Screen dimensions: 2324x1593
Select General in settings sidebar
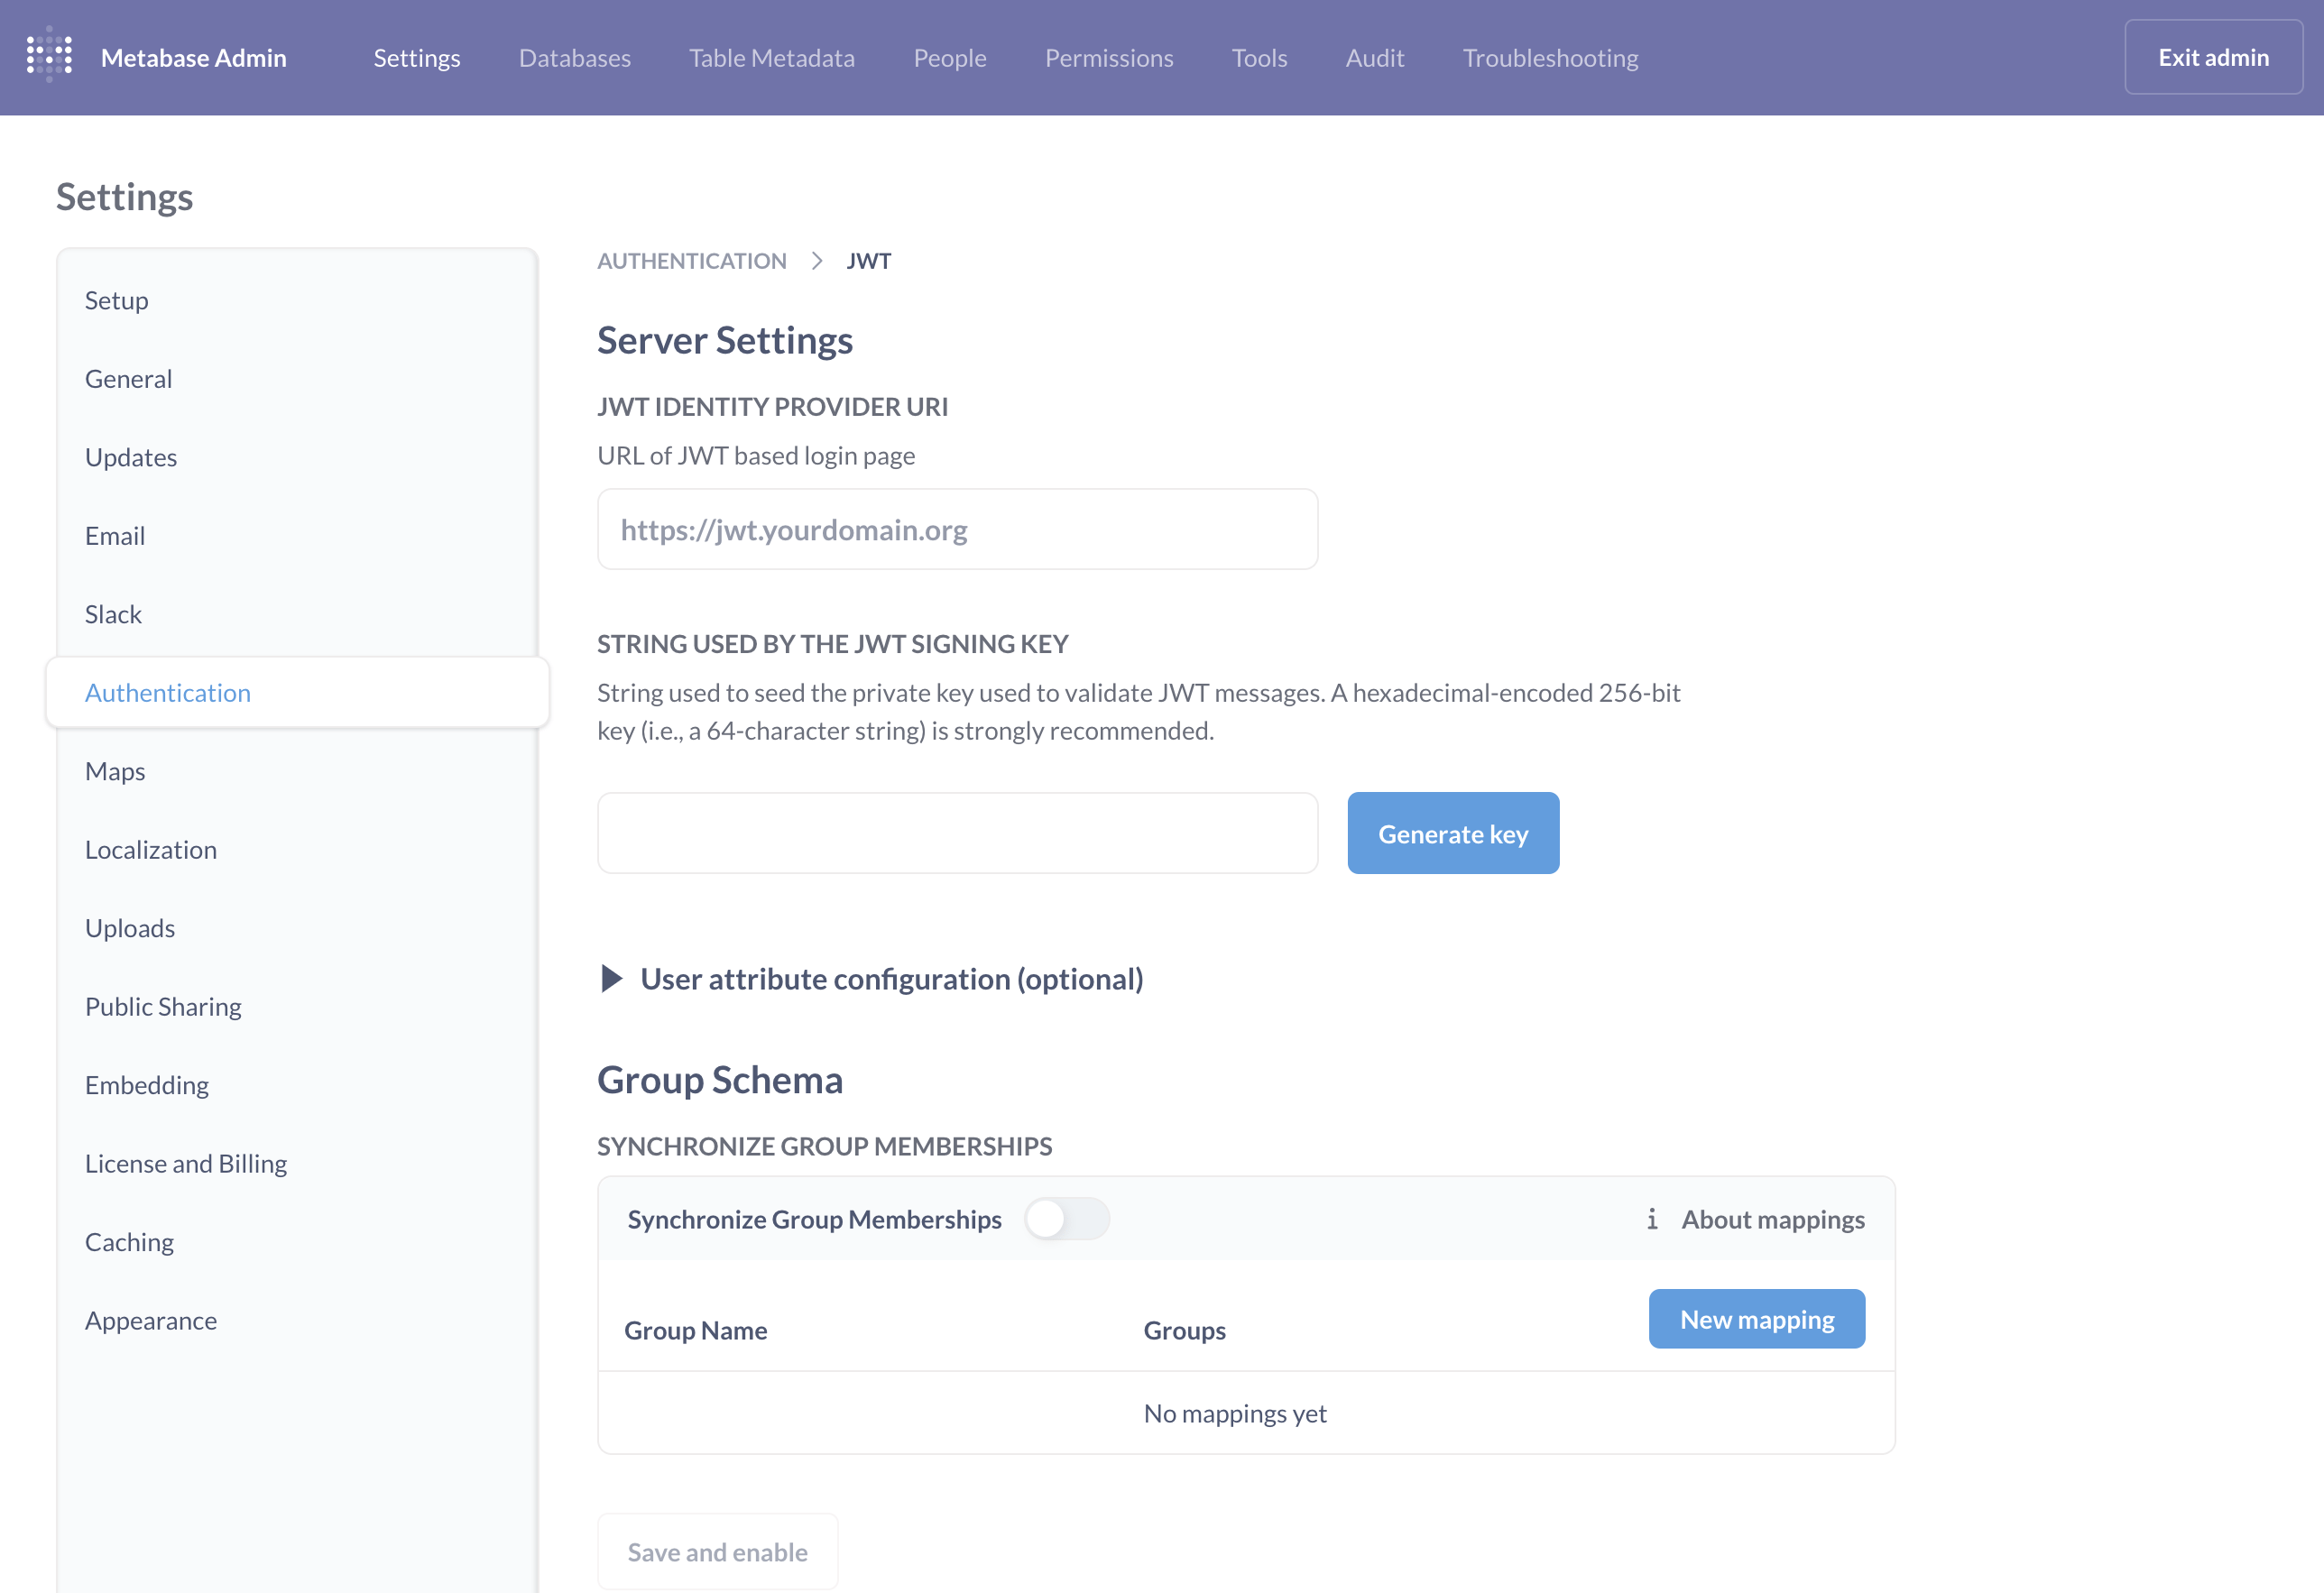(297, 379)
